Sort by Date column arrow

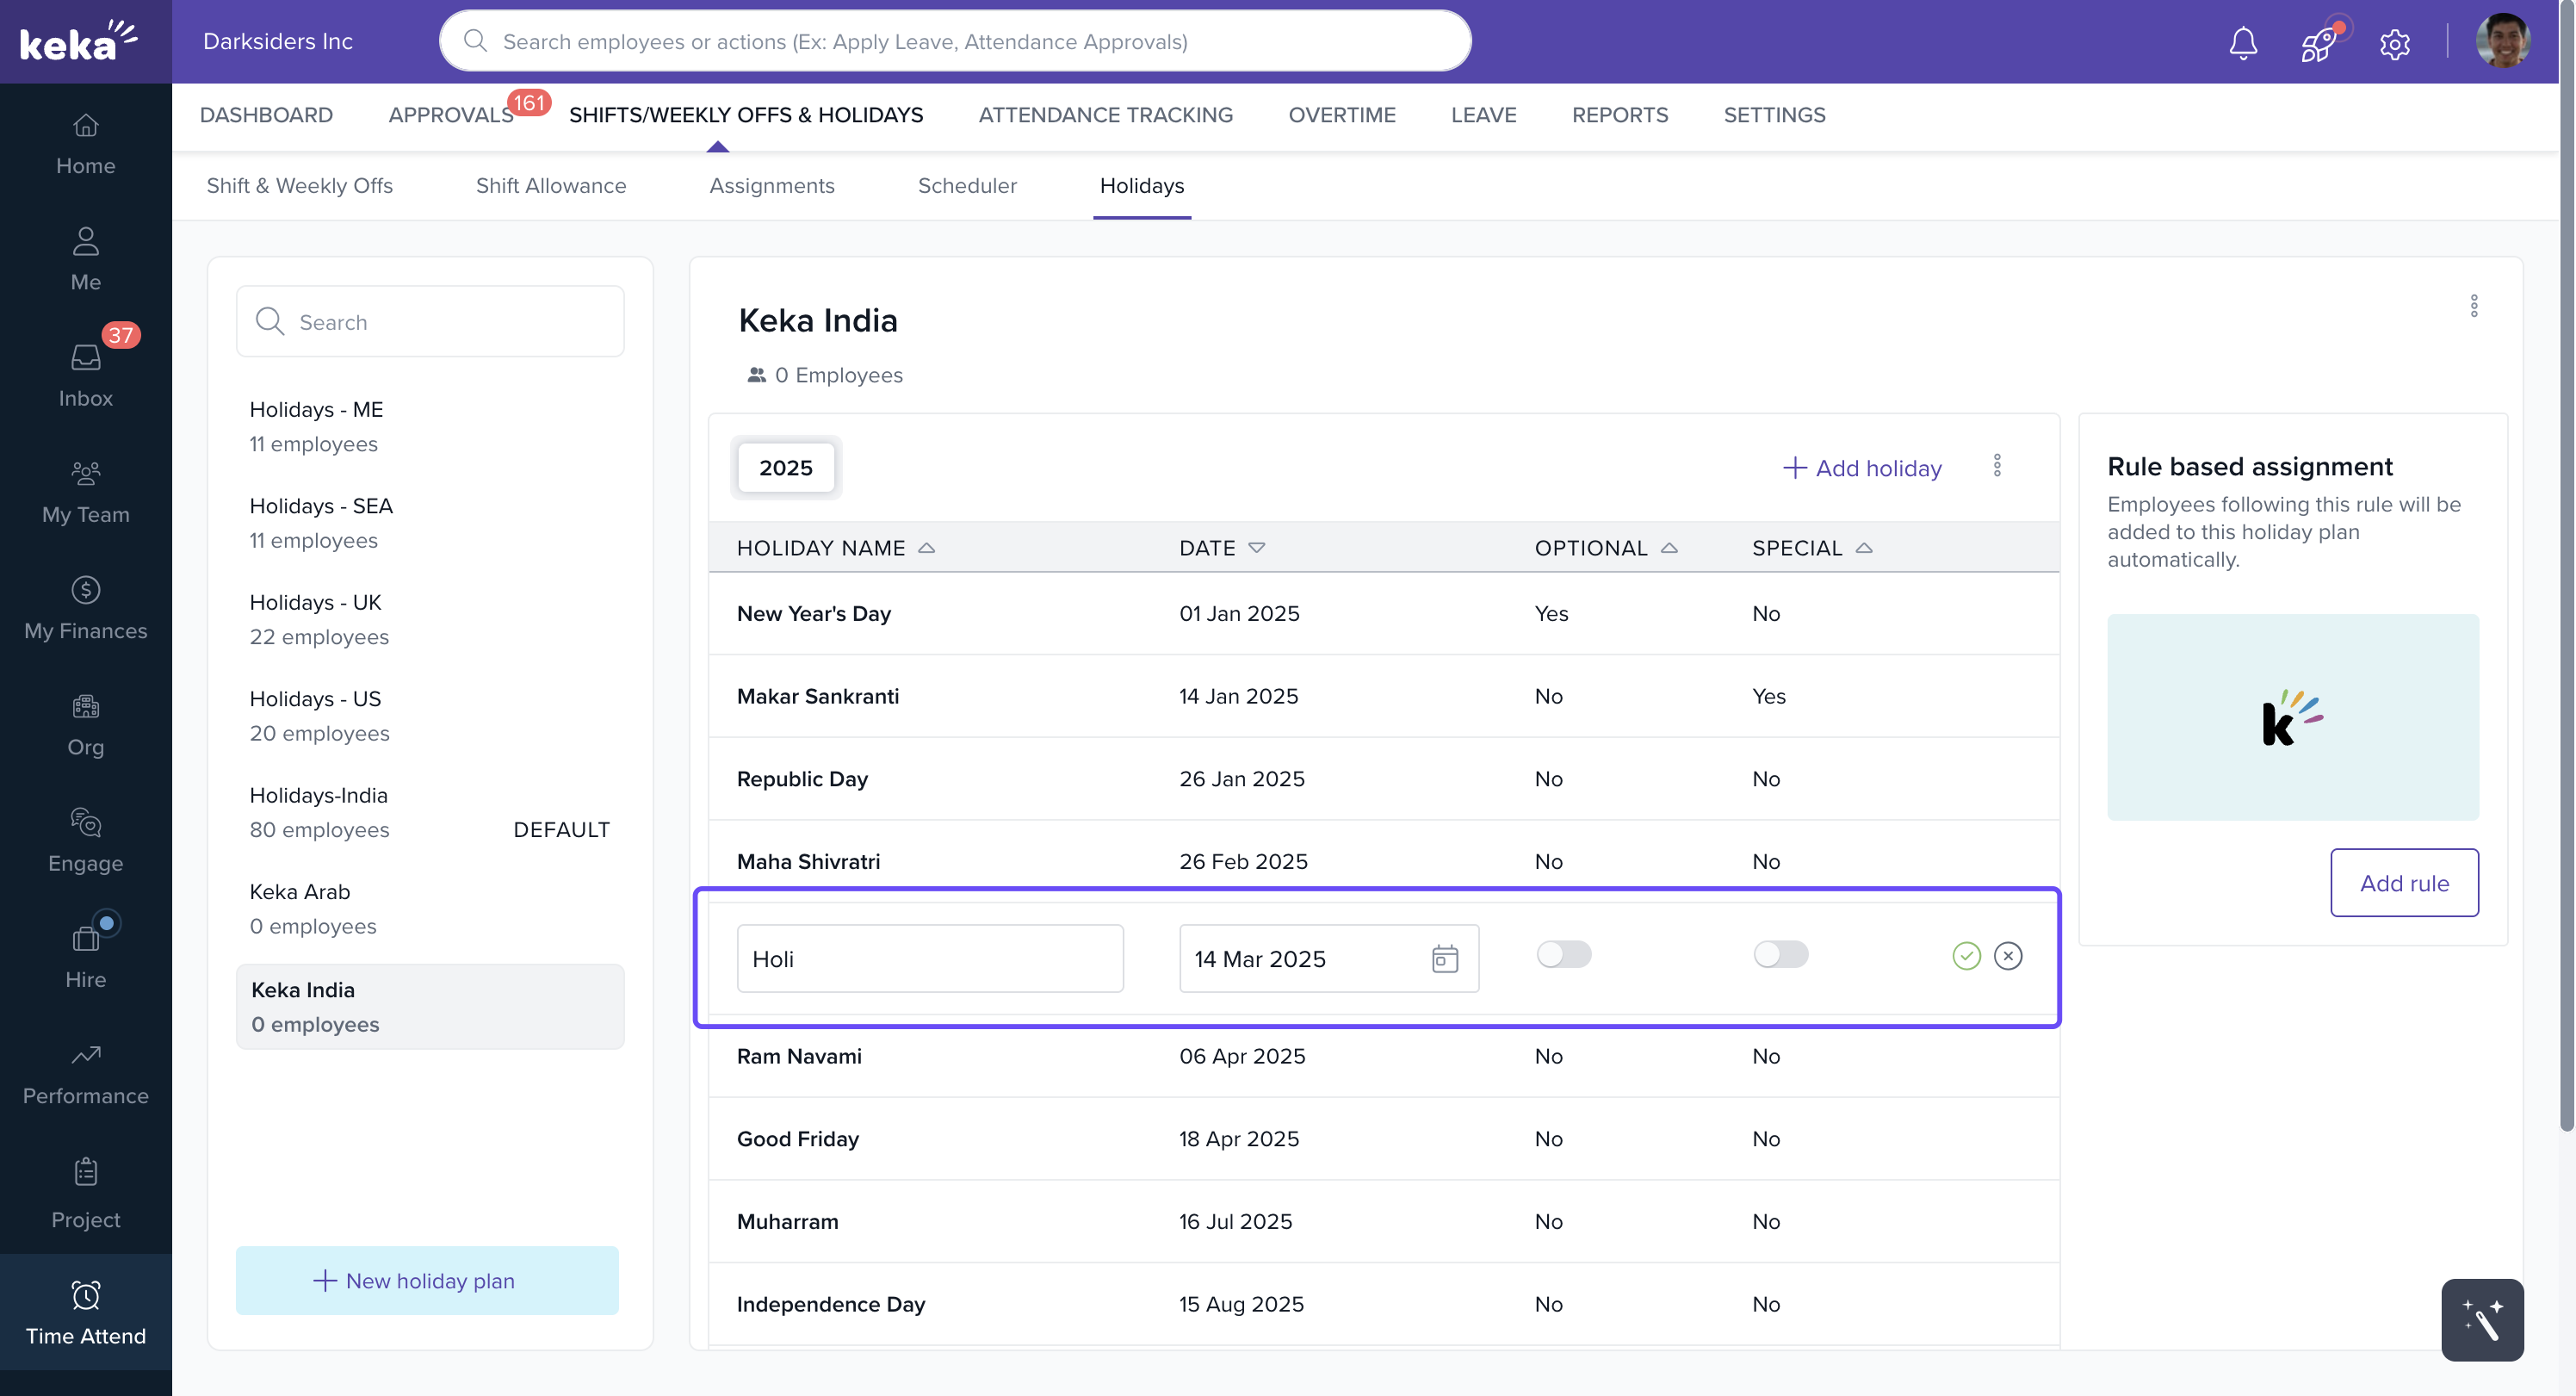click(1257, 548)
